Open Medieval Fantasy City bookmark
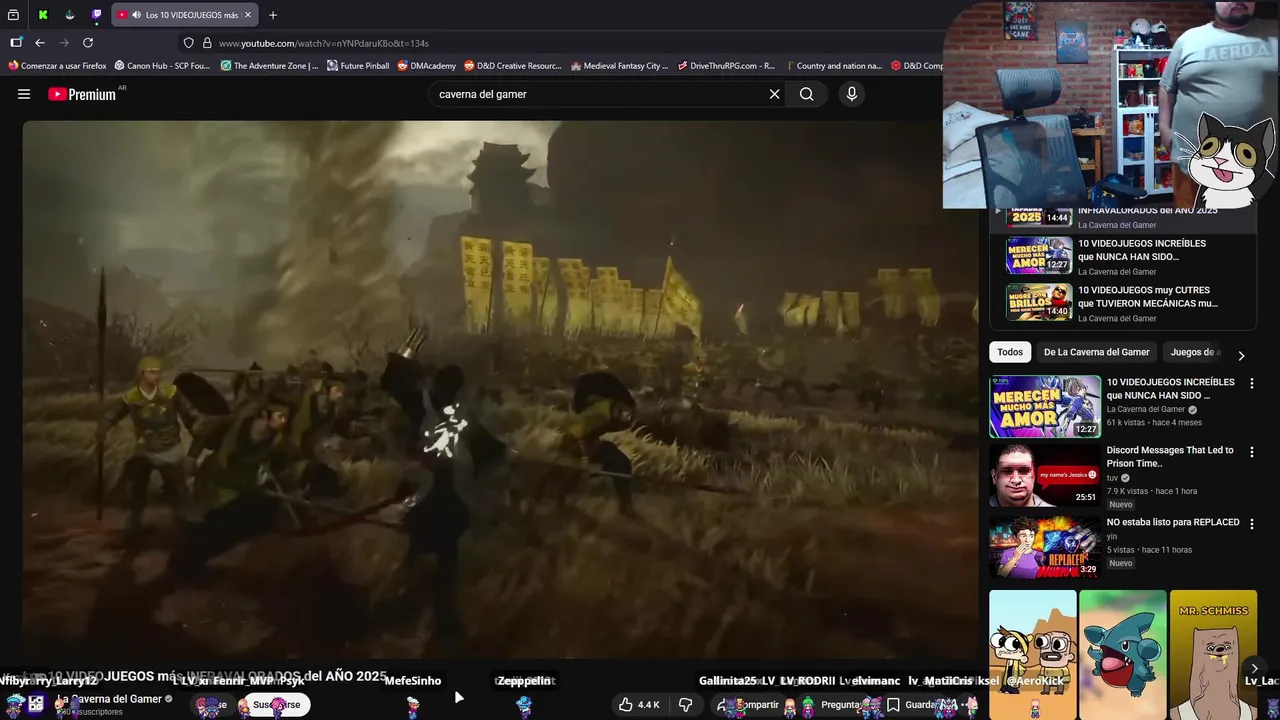1280x720 pixels. [x=619, y=66]
